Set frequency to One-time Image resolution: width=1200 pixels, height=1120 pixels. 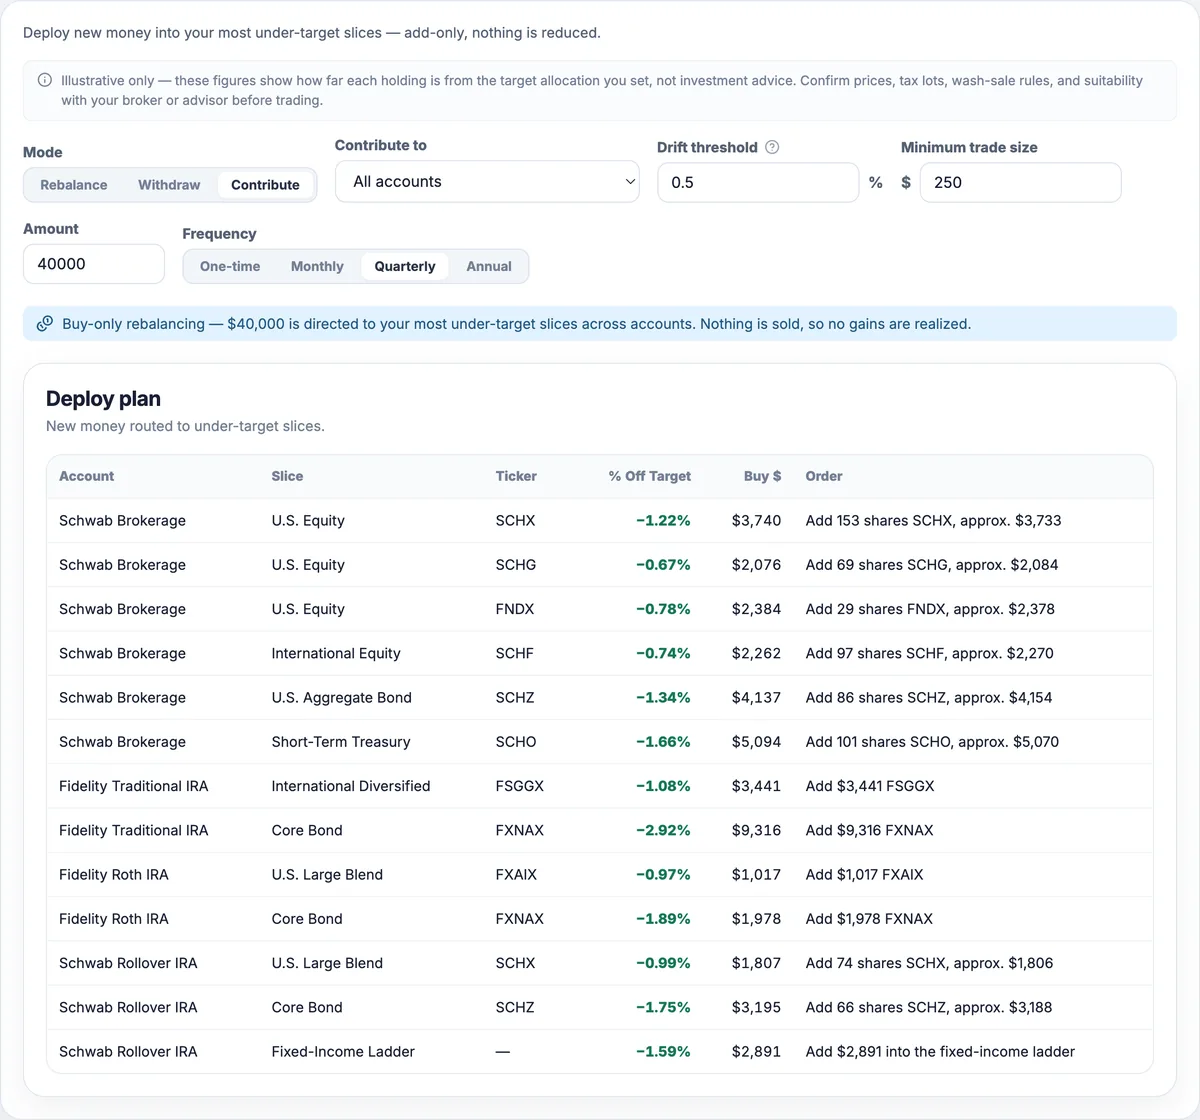(x=230, y=267)
